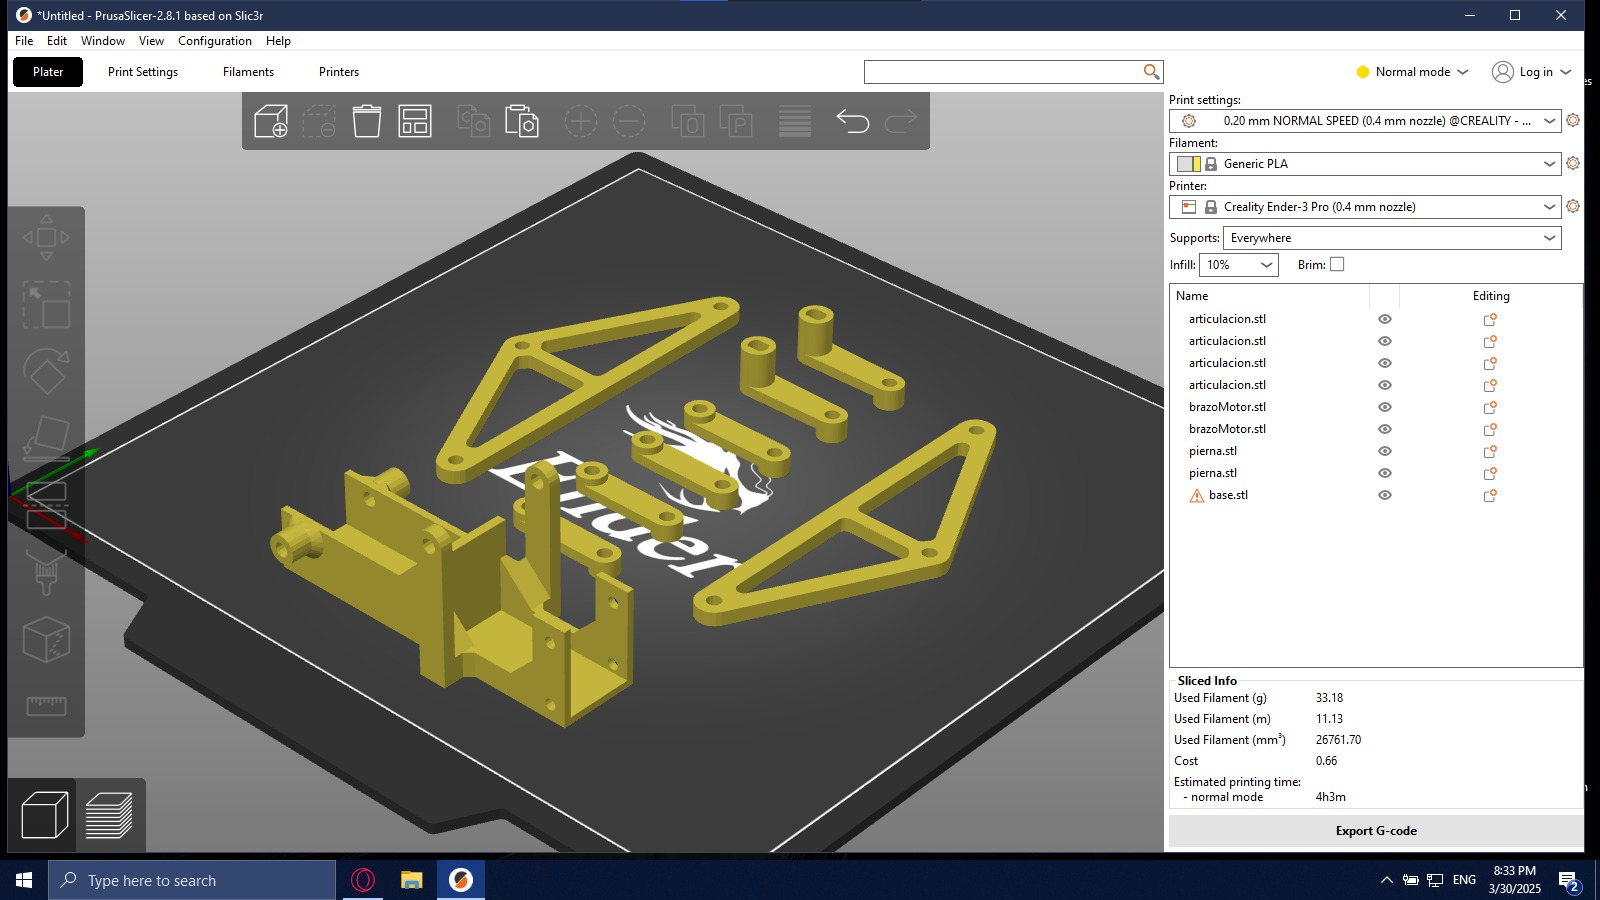Screen dimensions: 1600x900
Task: Click the Split to parts icon
Action: (x=736, y=121)
